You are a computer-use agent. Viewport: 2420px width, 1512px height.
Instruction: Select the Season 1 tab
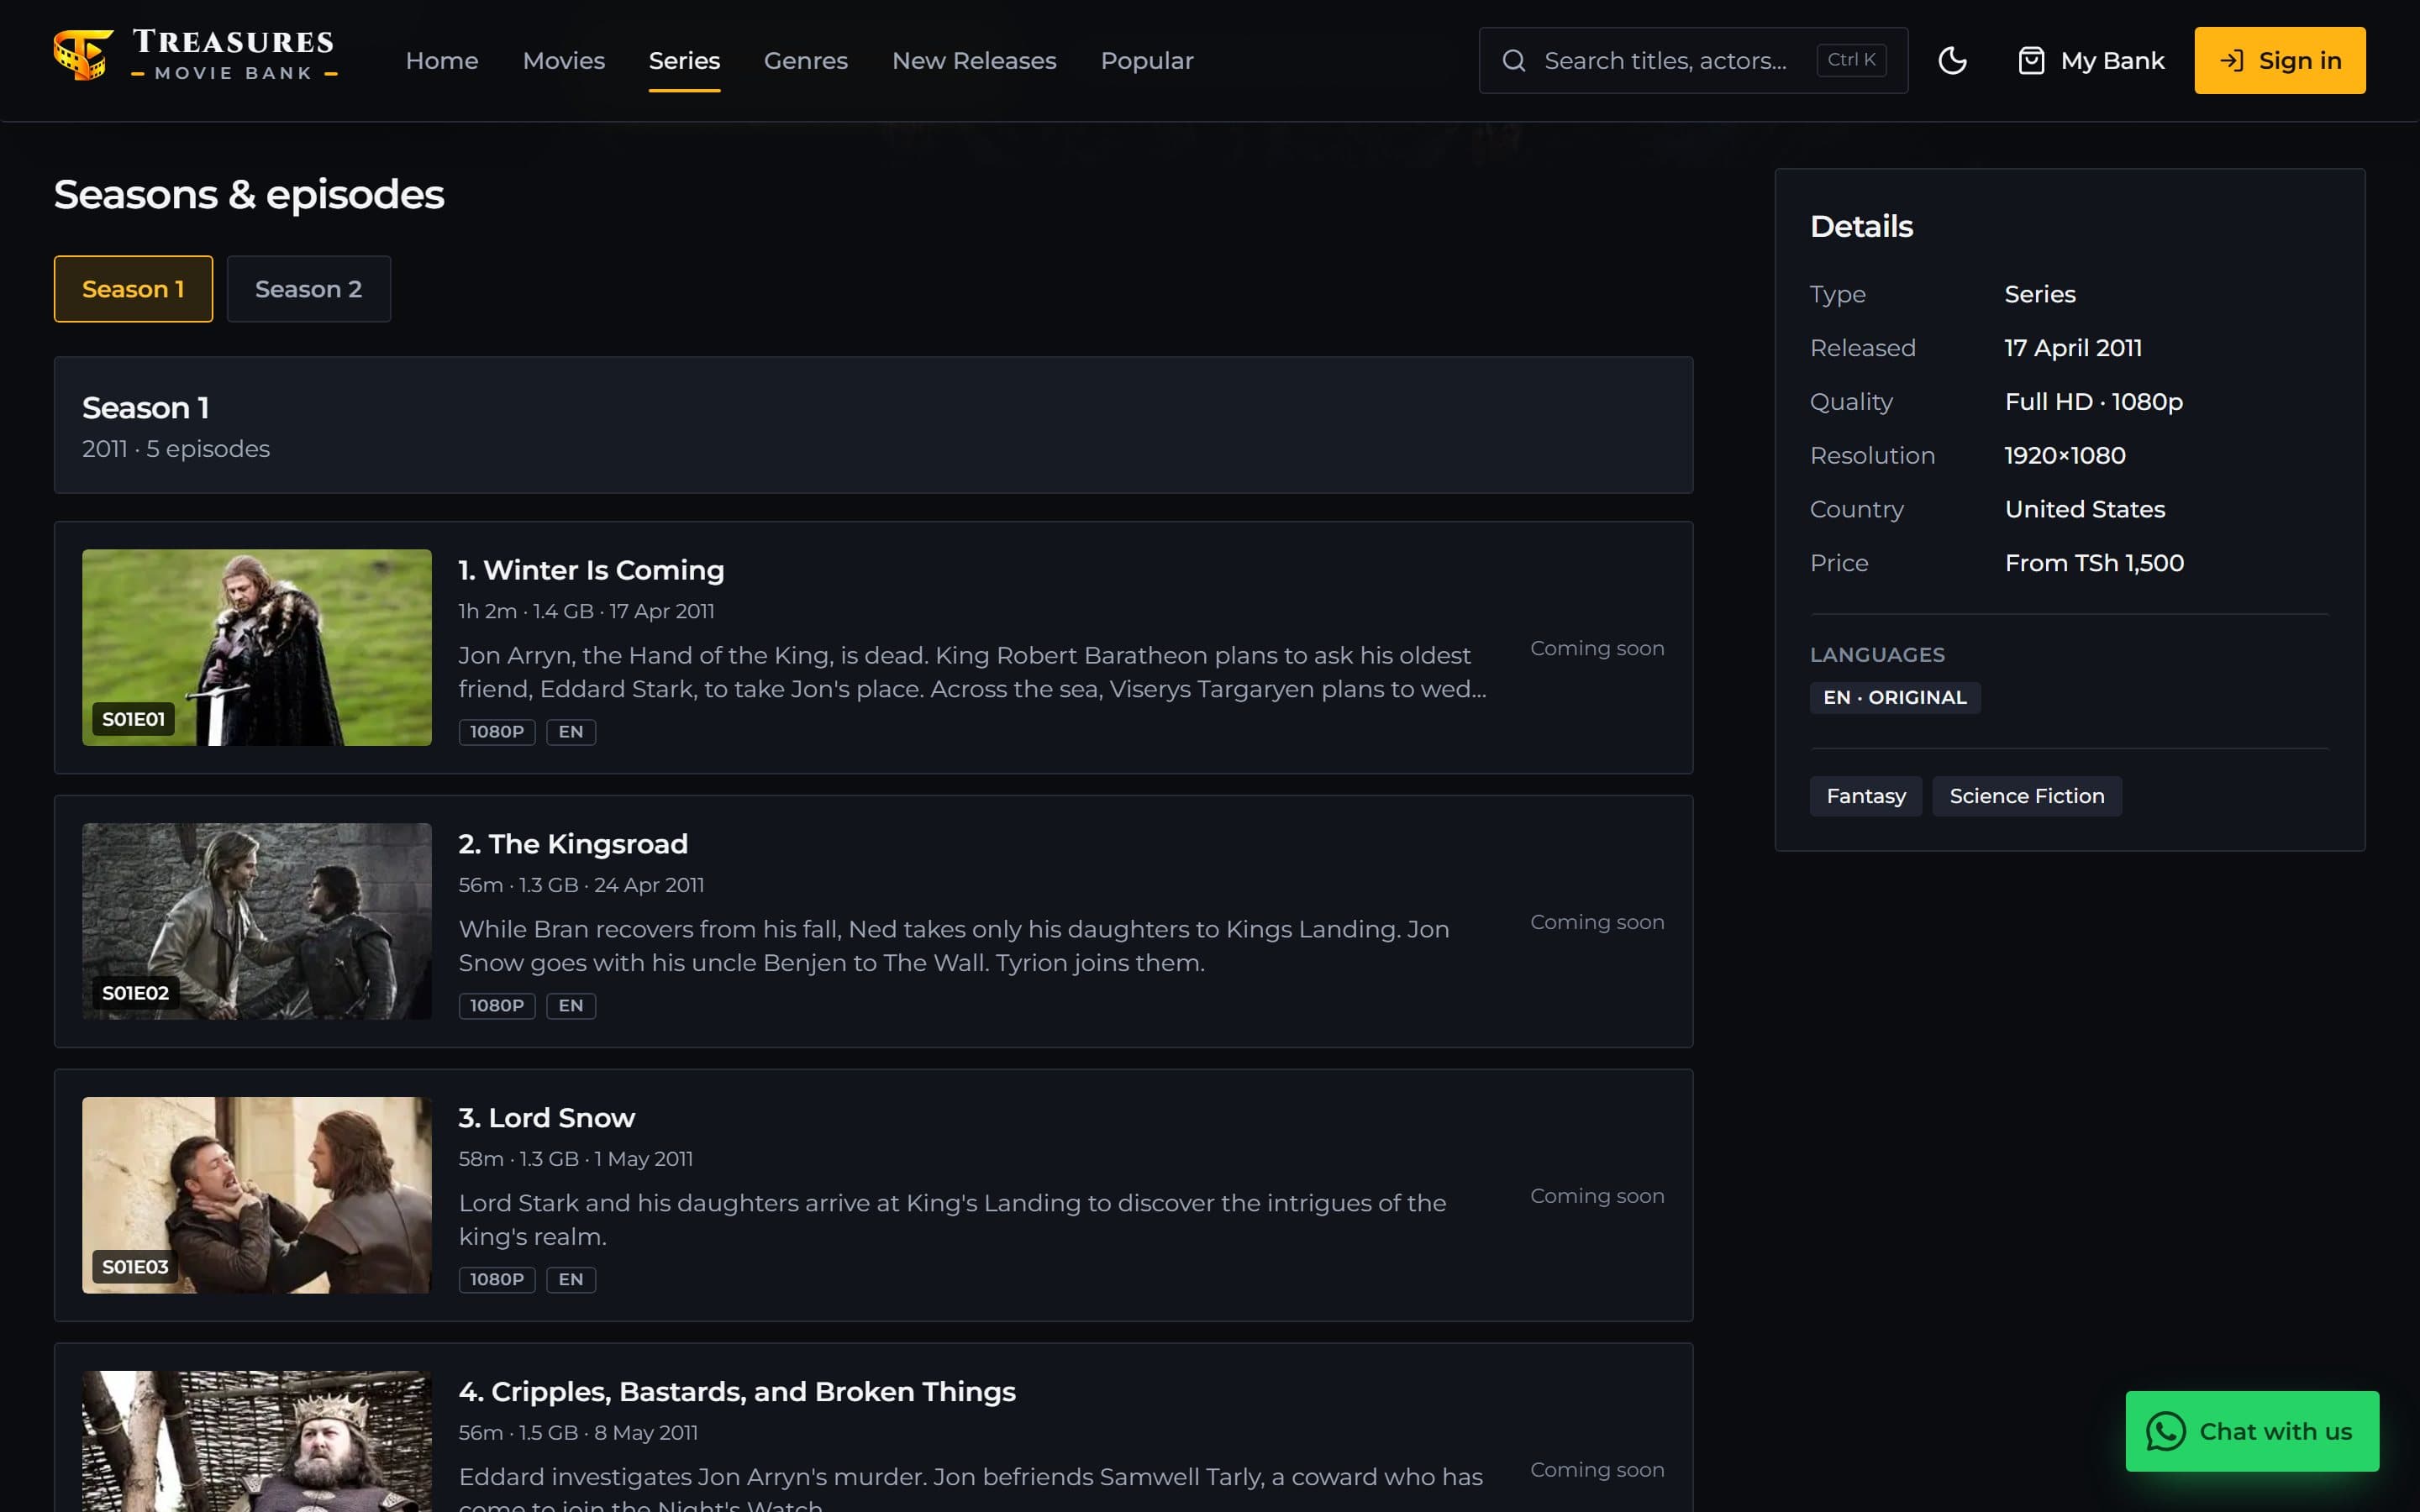tap(133, 289)
